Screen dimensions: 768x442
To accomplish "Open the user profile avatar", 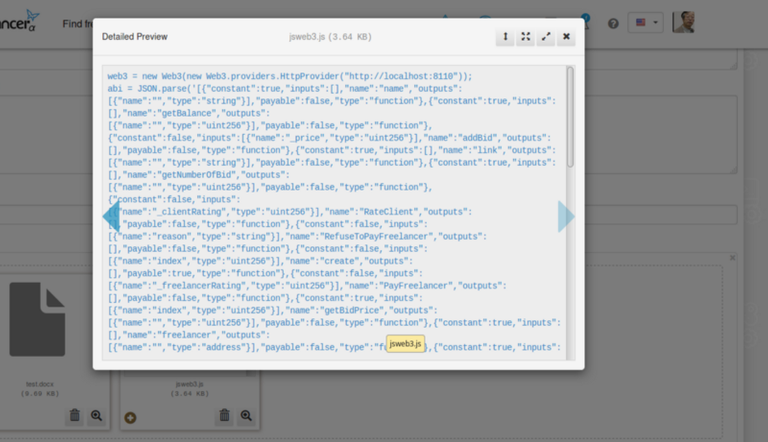I will coord(683,22).
